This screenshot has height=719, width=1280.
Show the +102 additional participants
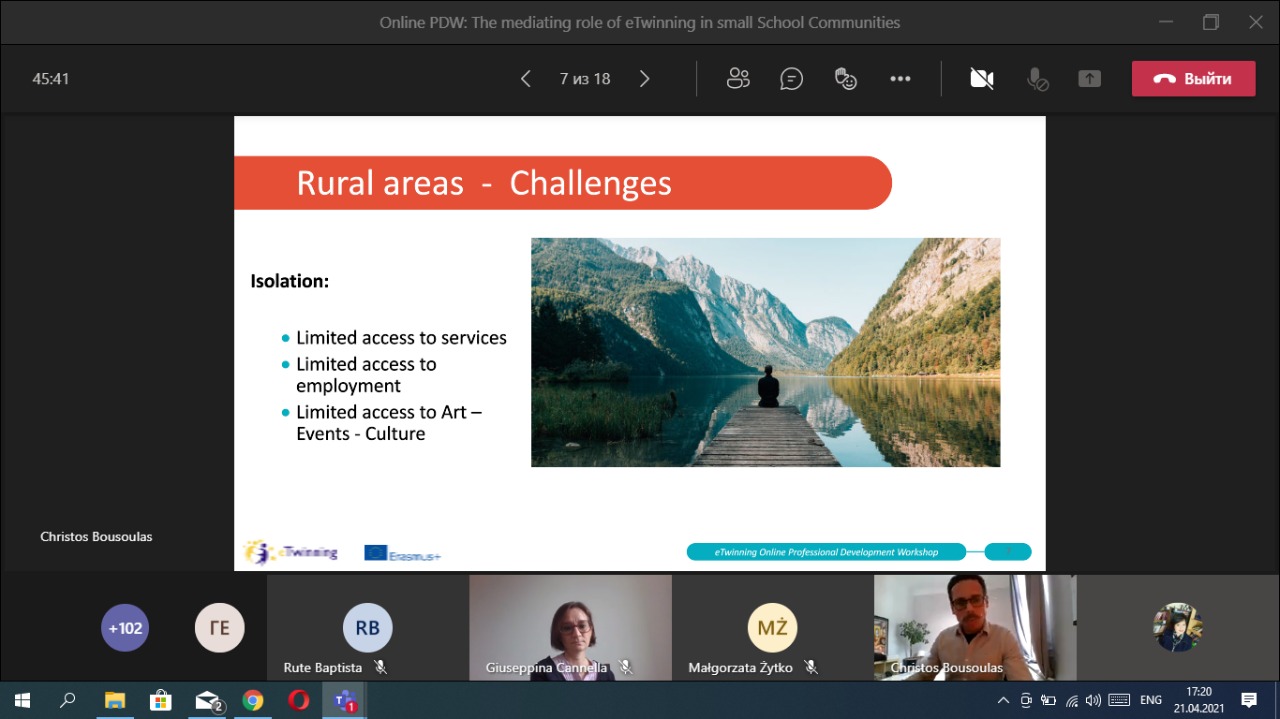[x=125, y=629]
